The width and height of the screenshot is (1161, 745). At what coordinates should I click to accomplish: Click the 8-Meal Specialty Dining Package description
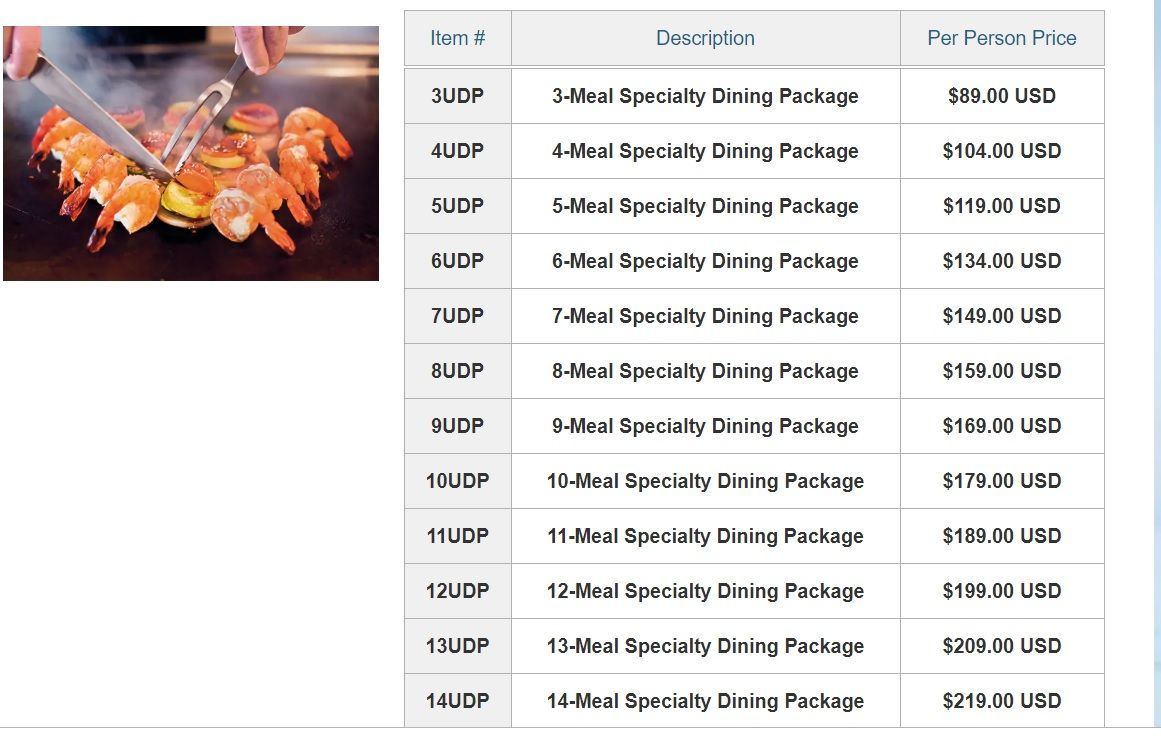click(706, 371)
